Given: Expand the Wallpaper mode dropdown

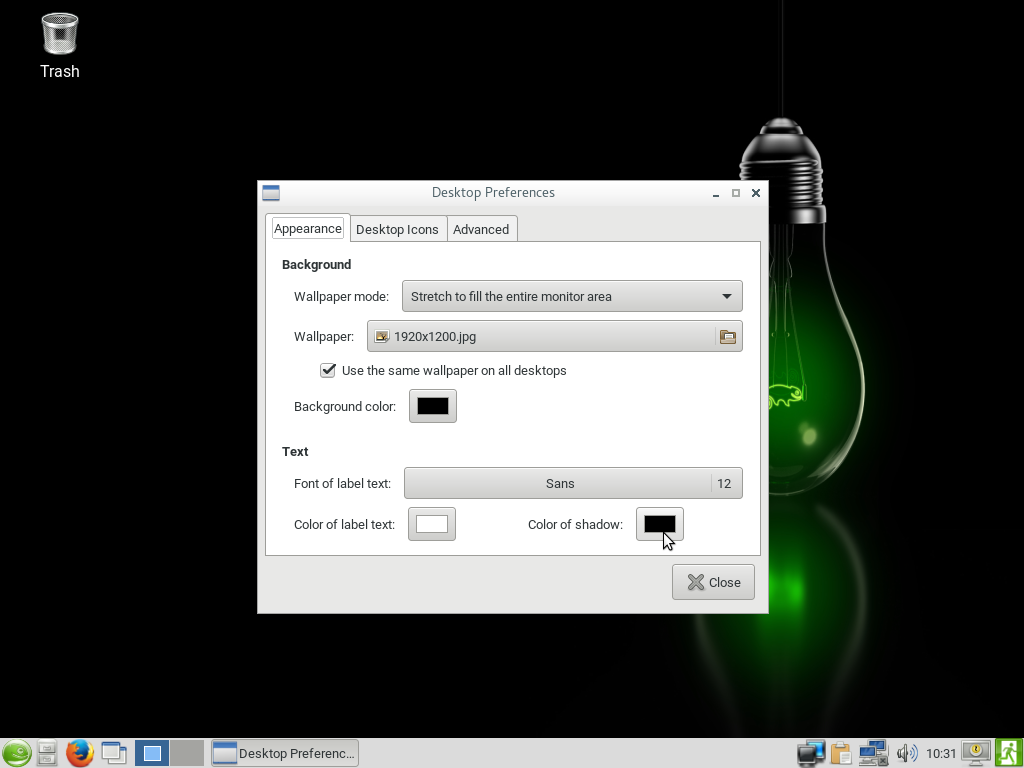Looking at the screenshot, I should point(572,296).
